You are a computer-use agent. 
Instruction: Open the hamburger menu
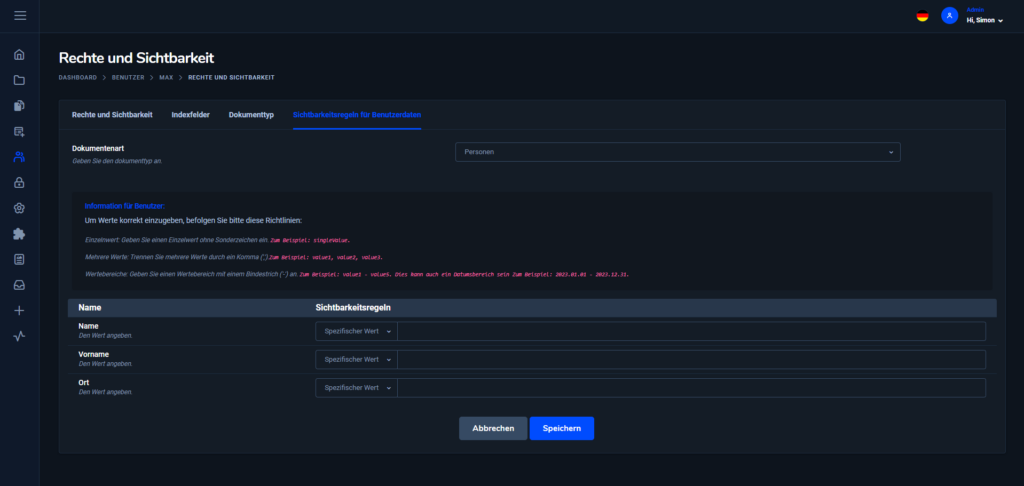20,15
